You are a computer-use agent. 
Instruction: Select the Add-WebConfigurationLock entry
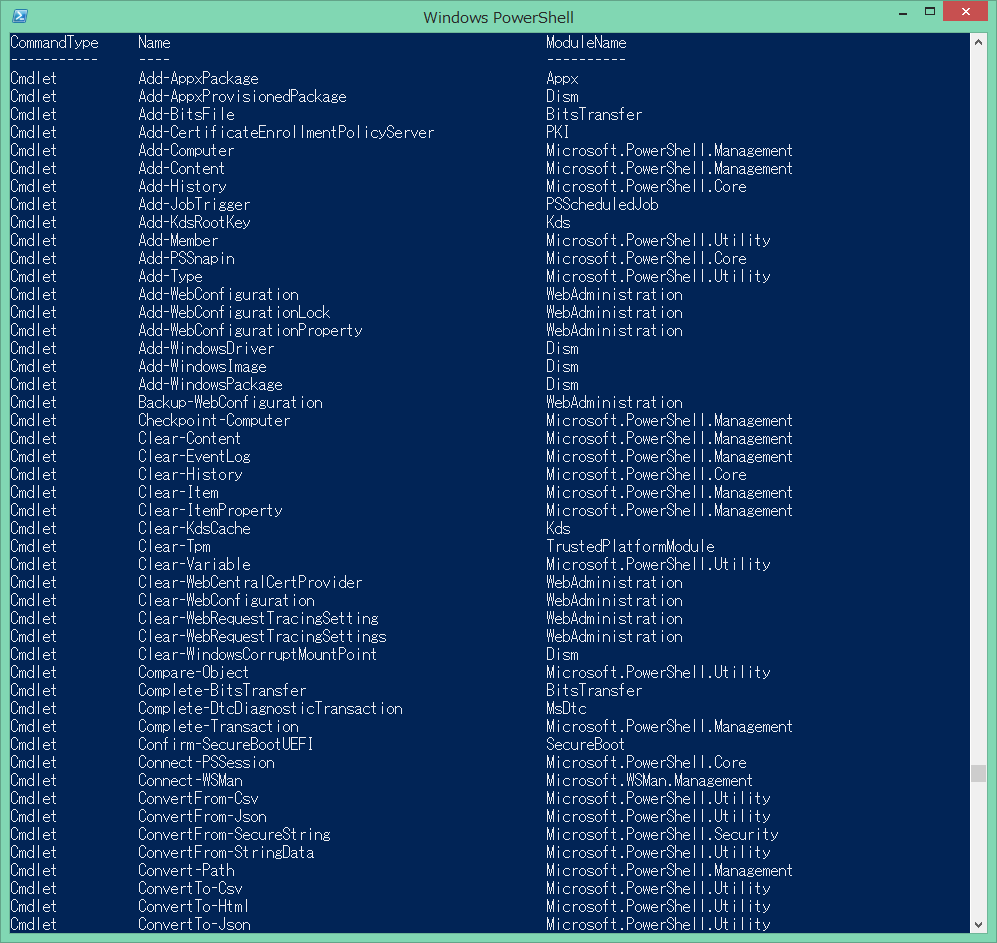click(x=235, y=313)
